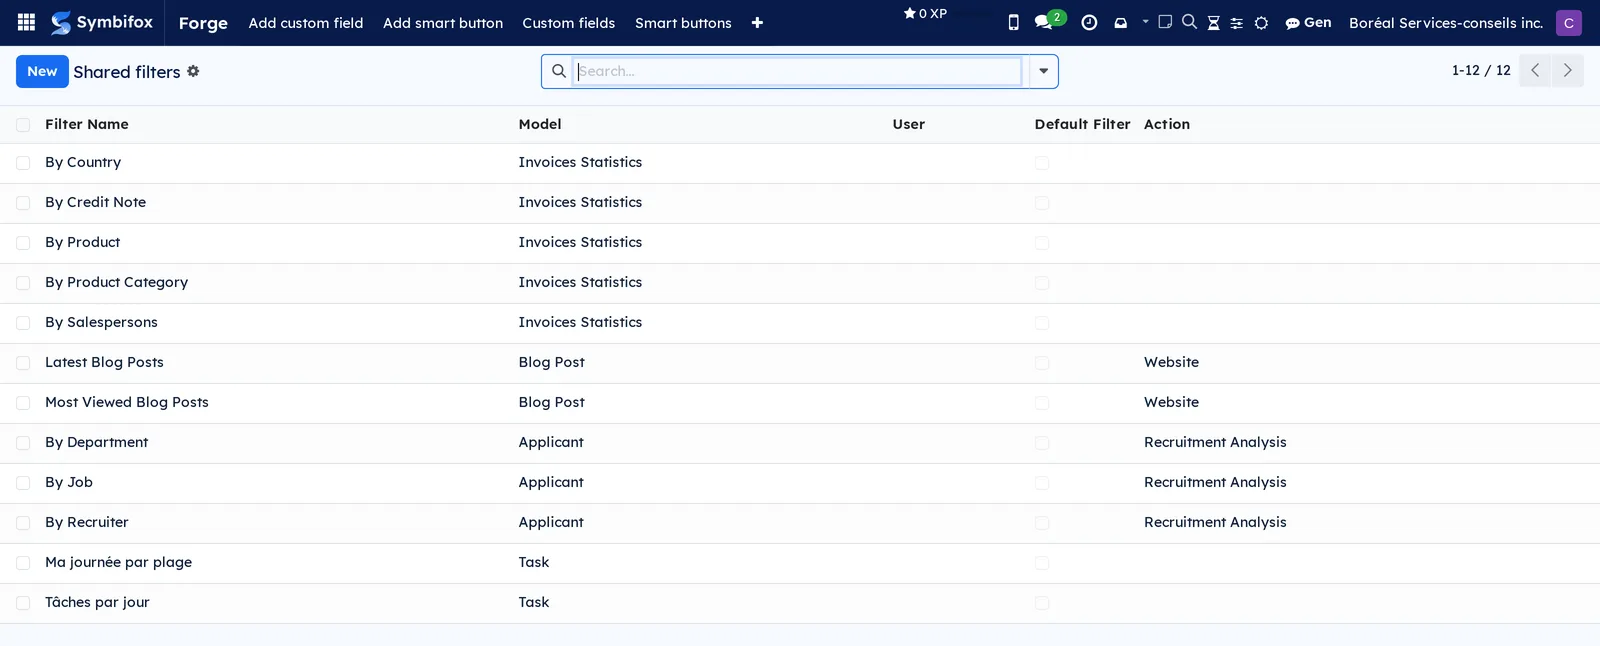The height and width of the screenshot is (646, 1600).
Task: Open the clock activities icon
Action: (x=1089, y=23)
